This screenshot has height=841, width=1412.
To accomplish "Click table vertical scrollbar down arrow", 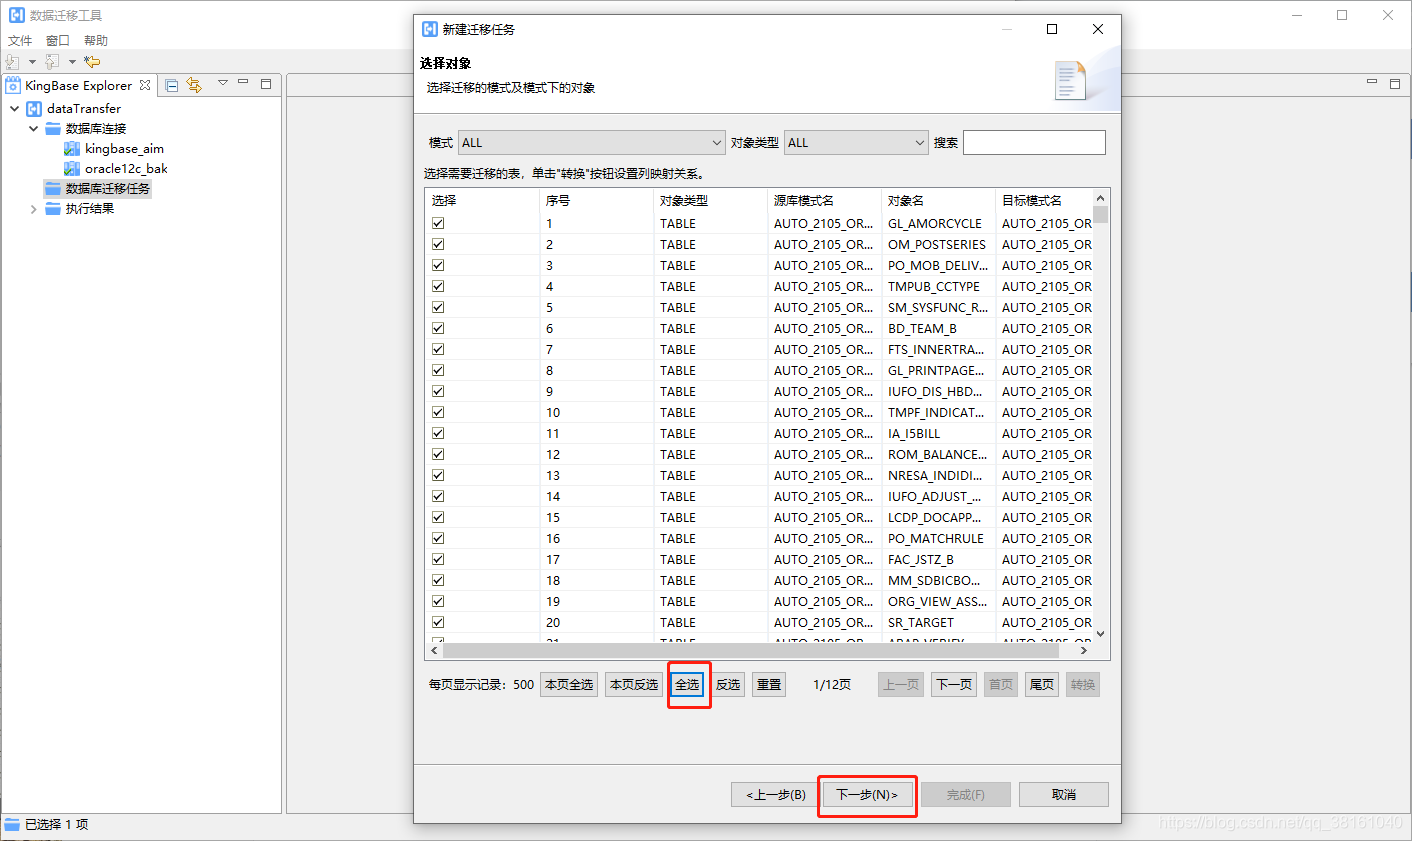I will (x=1101, y=633).
